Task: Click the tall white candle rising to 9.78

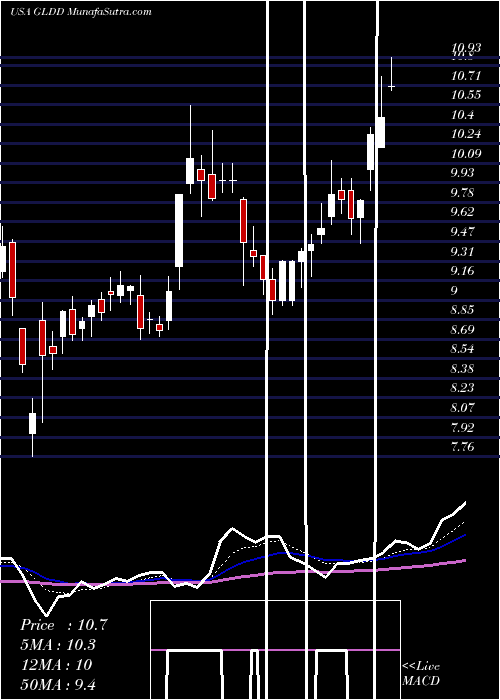Action: 179,230
